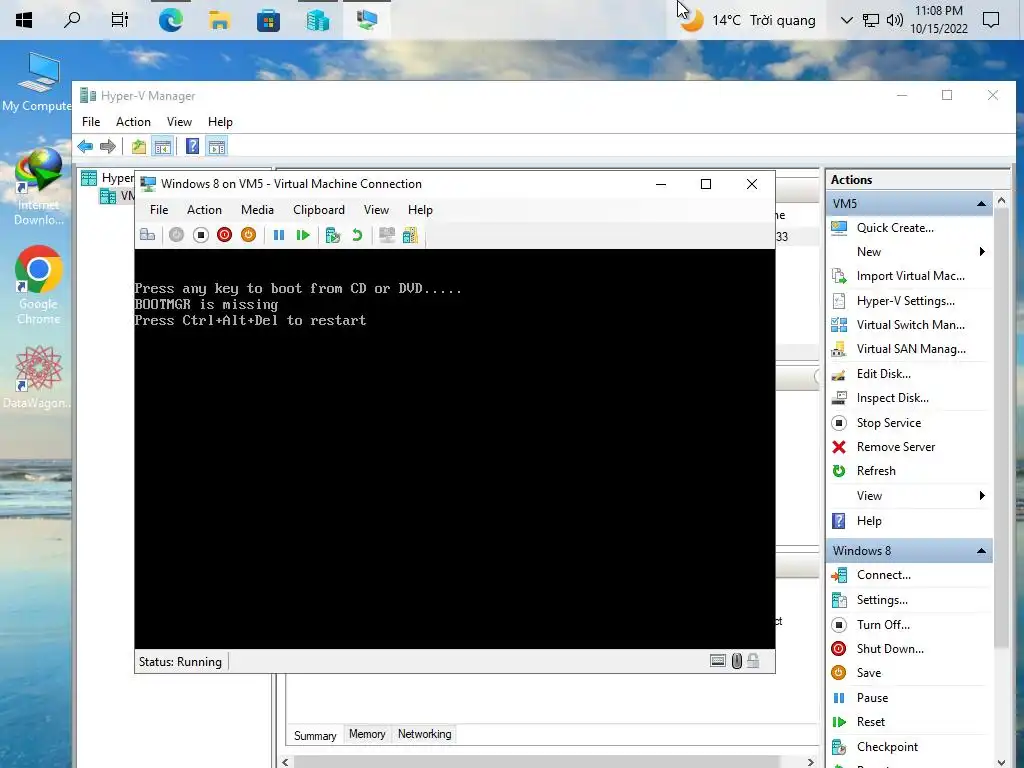The width and height of the screenshot is (1024, 768).
Task: Toggle Action pane show/hide toolbar icon
Action: [217, 146]
